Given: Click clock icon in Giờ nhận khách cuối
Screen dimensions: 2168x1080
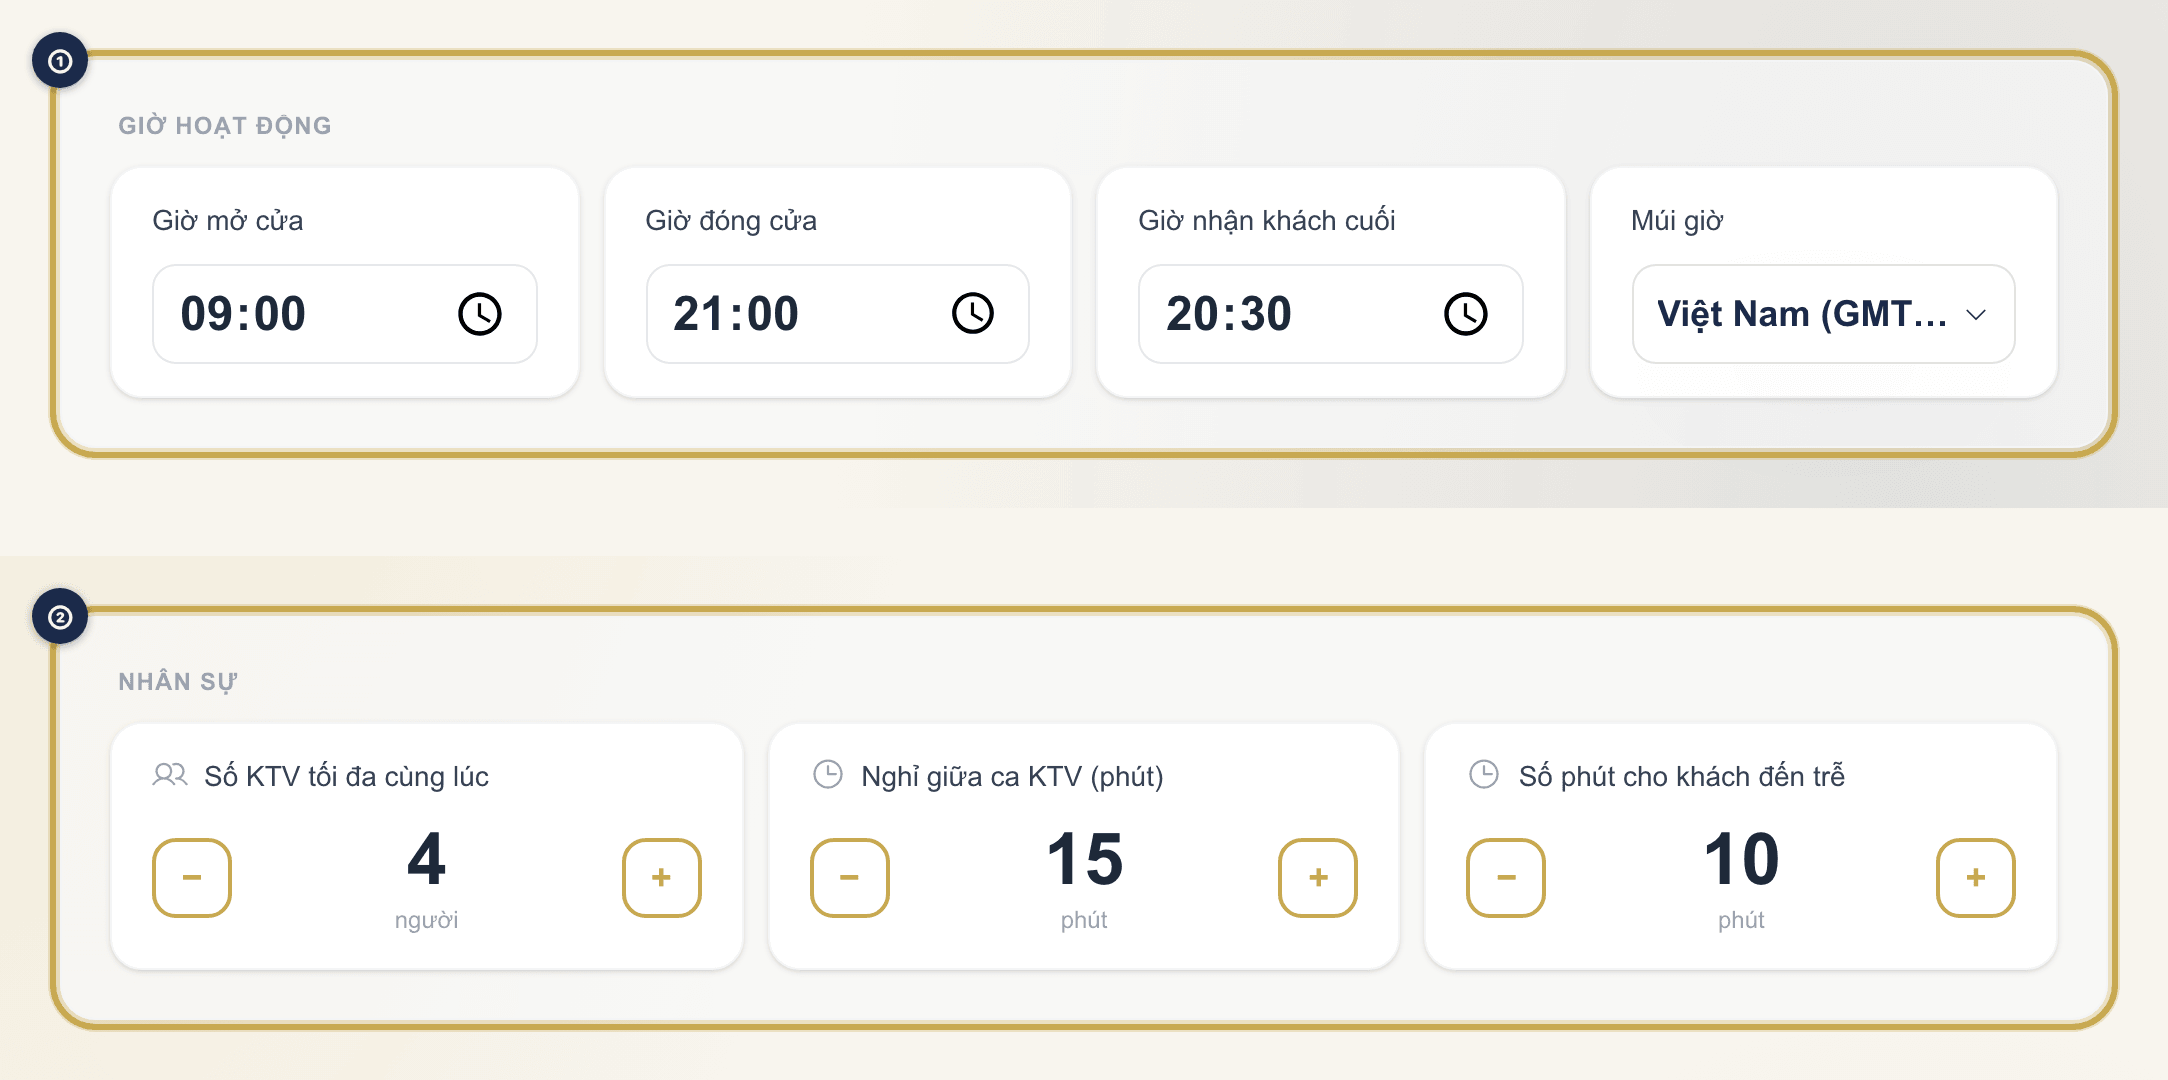Looking at the screenshot, I should [1466, 314].
